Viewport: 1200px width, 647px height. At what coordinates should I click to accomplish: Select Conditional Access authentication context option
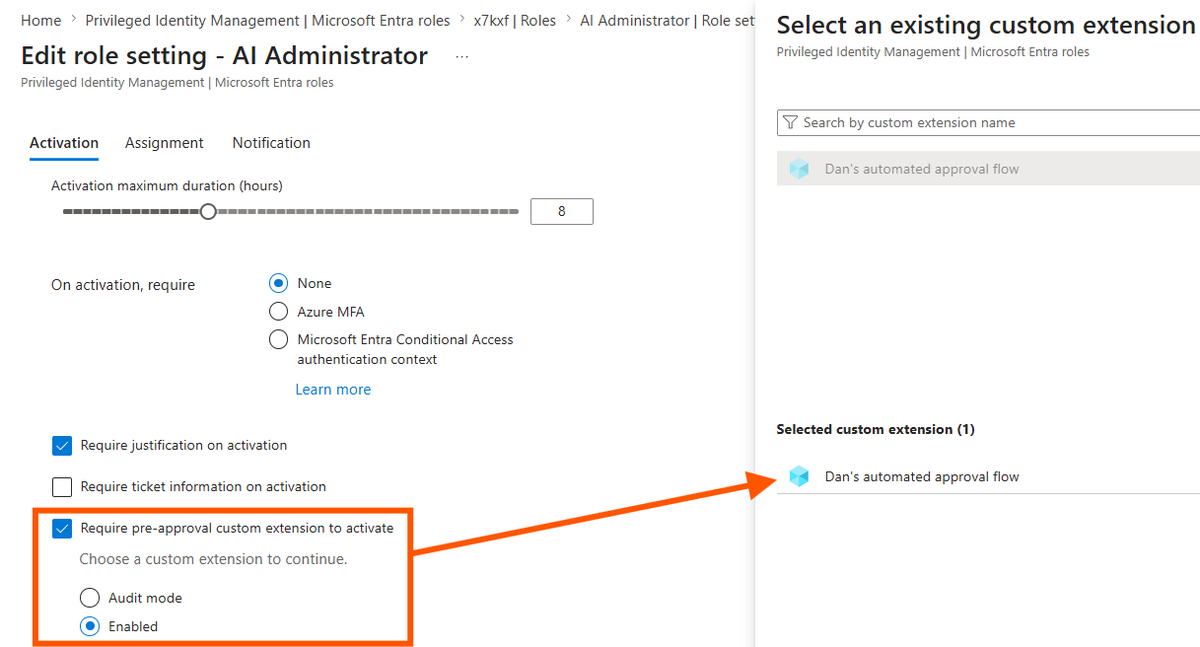[x=279, y=340]
